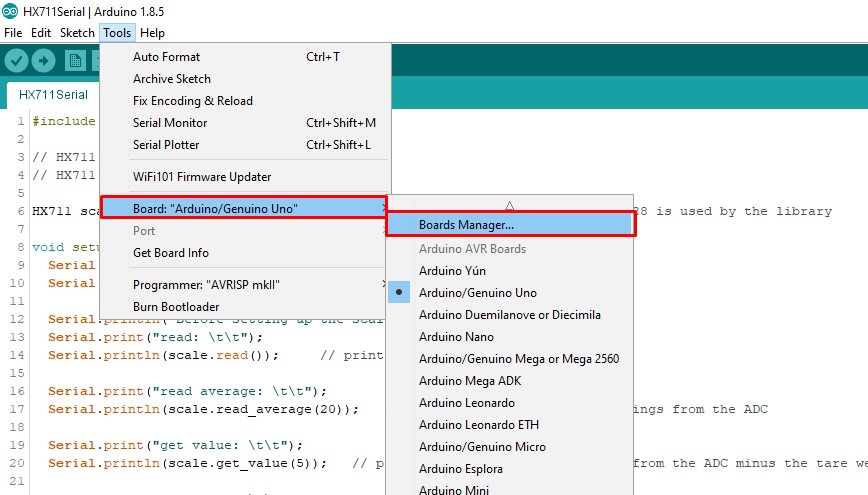Select Arduino/Genuino Uno board
Screen dimensions: 868x495
(510, 292)
